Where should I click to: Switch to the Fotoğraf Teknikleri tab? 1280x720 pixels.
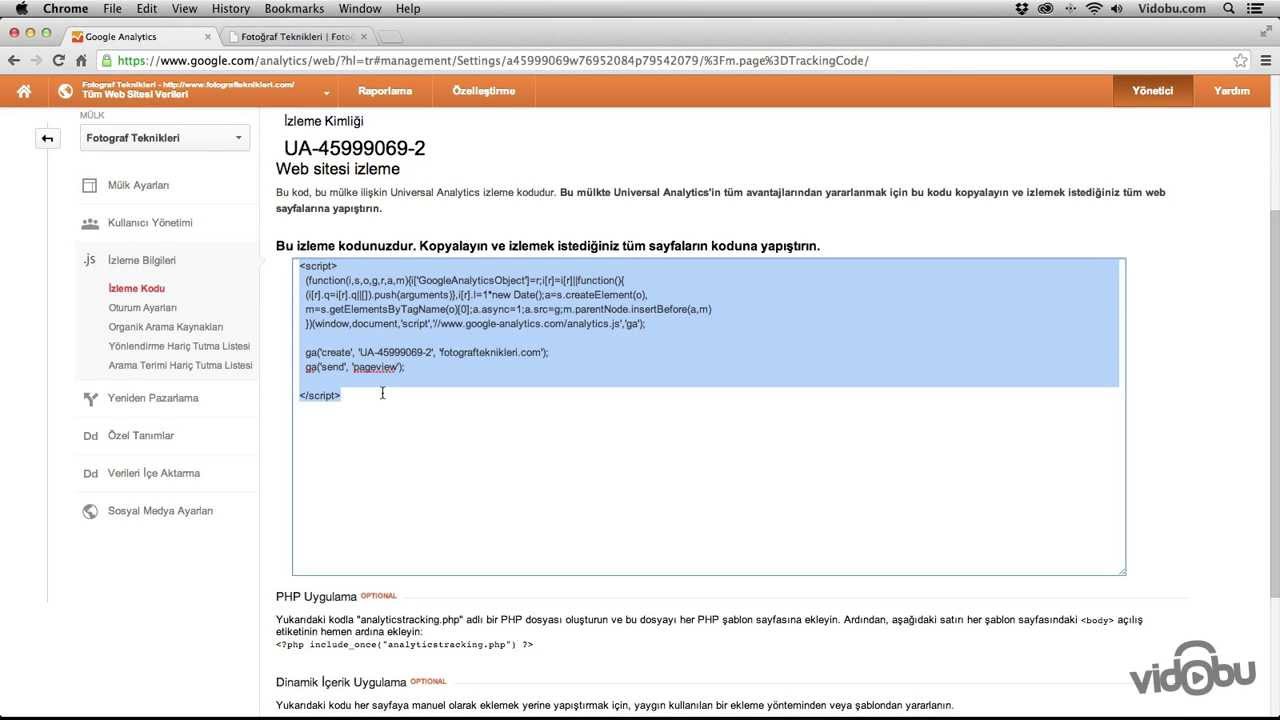tap(297, 37)
